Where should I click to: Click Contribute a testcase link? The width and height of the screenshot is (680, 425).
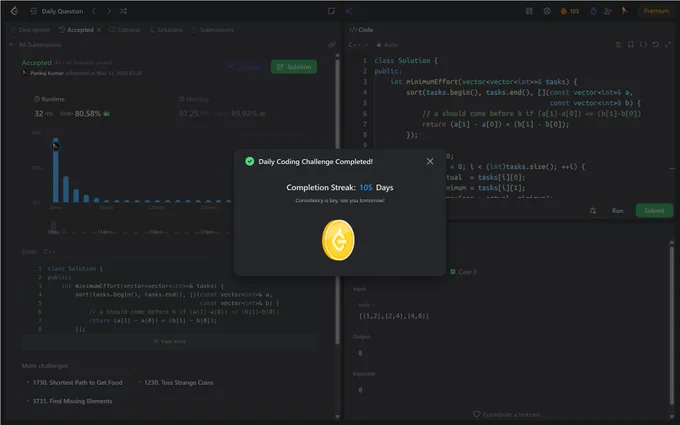pyautogui.click(x=507, y=415)
